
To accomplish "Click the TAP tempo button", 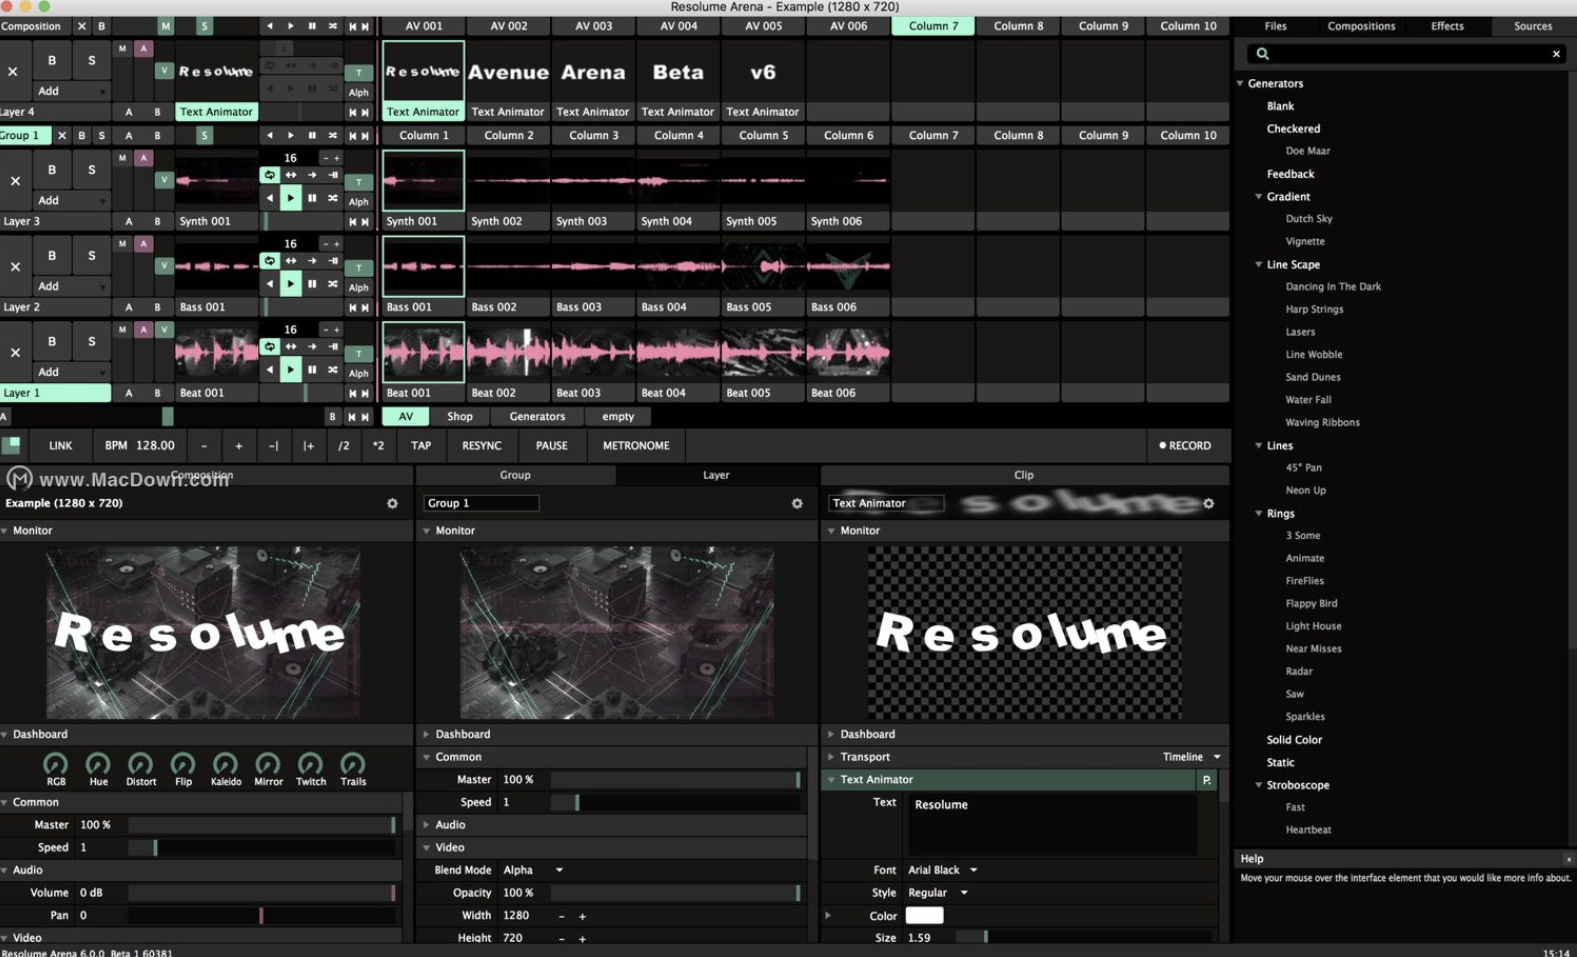I will pos(421,446).
